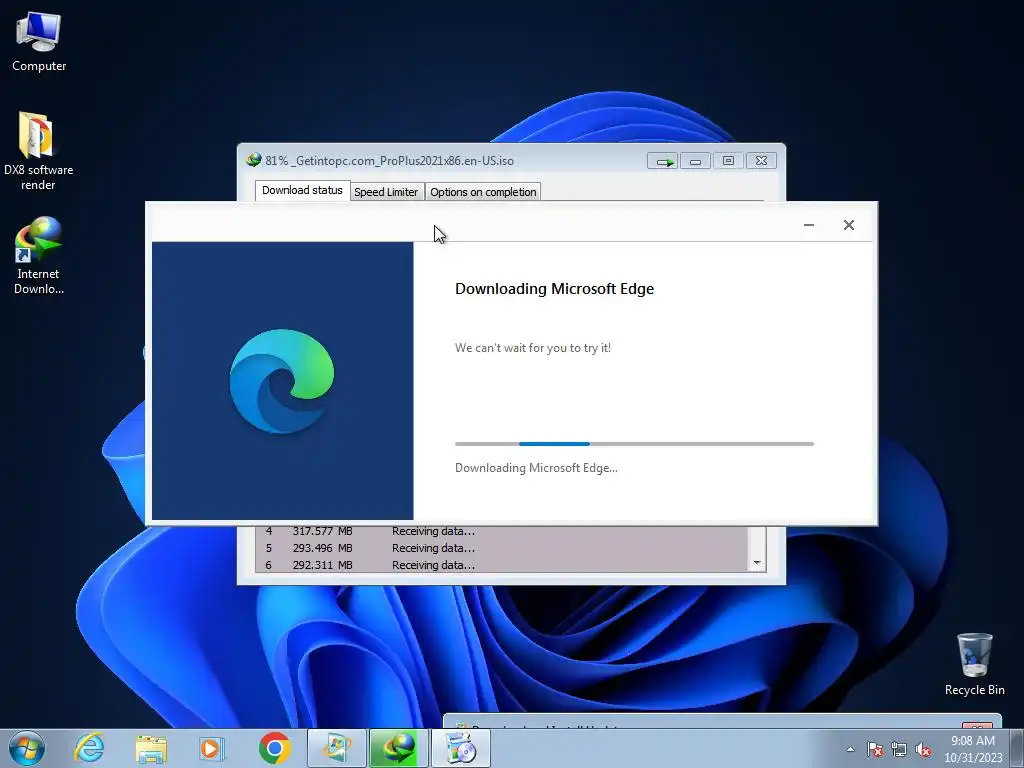1024x768 pixels.
Task: Open Windows Media Player from the taskbar
Action: click(211, 748)
